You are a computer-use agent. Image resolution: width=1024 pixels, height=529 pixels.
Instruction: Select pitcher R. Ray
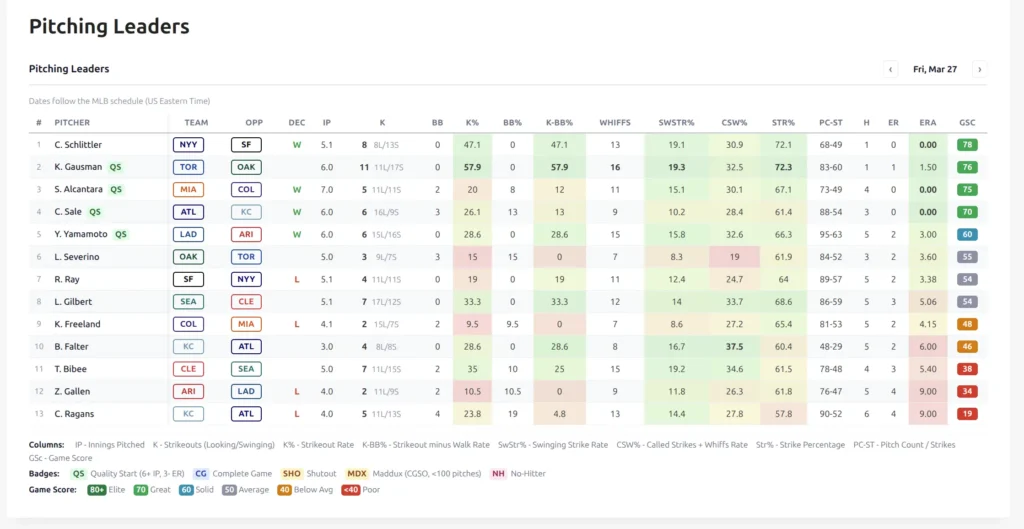(67, 280)
